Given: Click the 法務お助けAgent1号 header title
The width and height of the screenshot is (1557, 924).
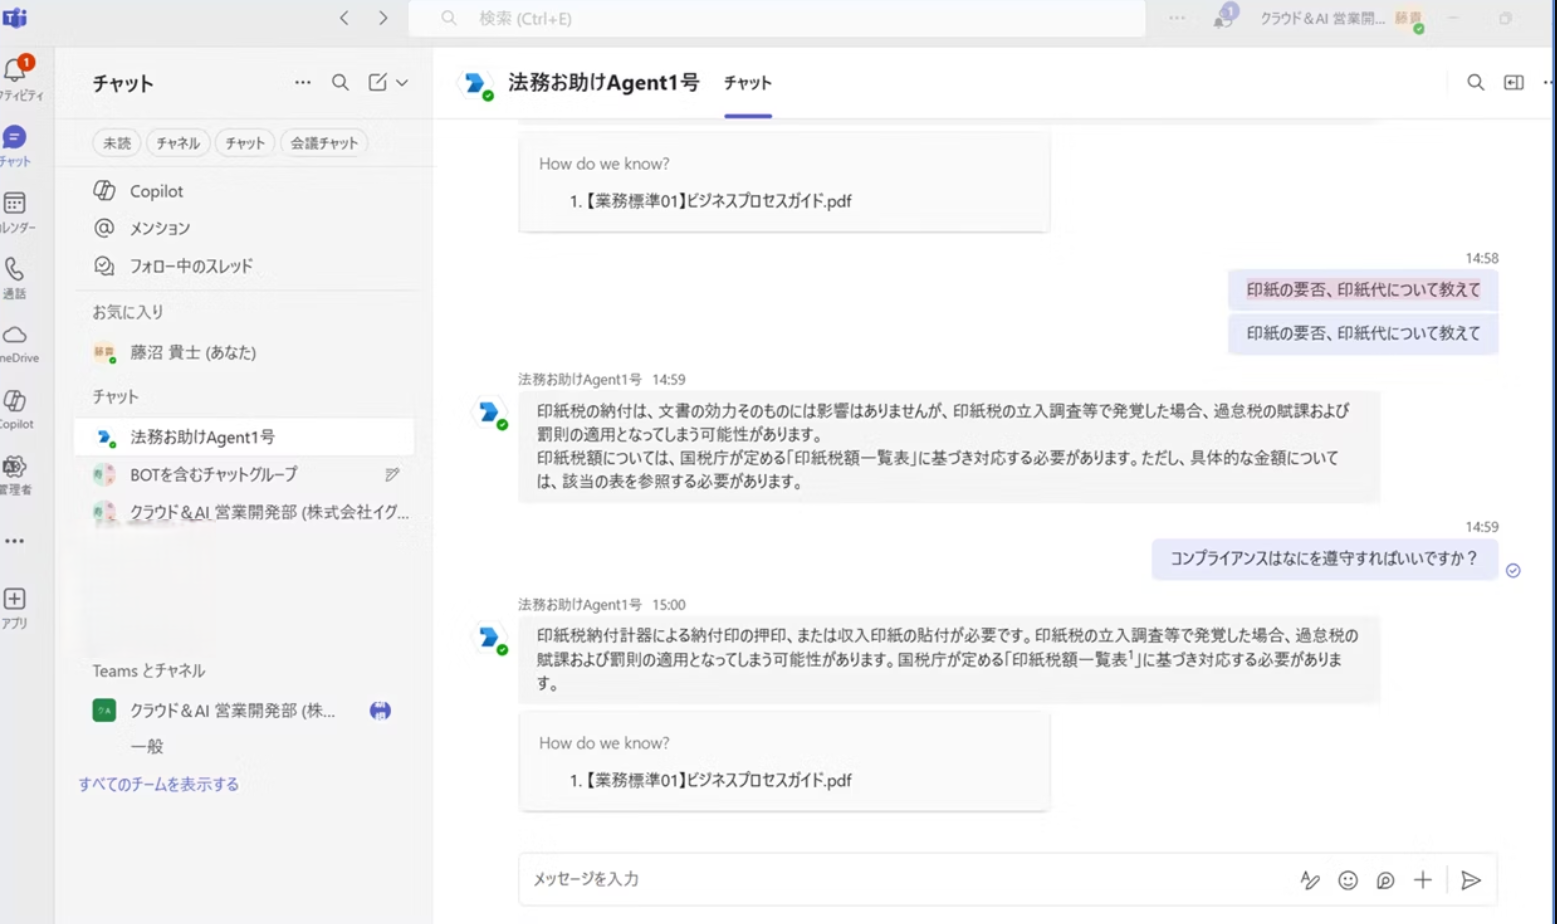Looking at the screenshot, I should click(x=603, y=83).
